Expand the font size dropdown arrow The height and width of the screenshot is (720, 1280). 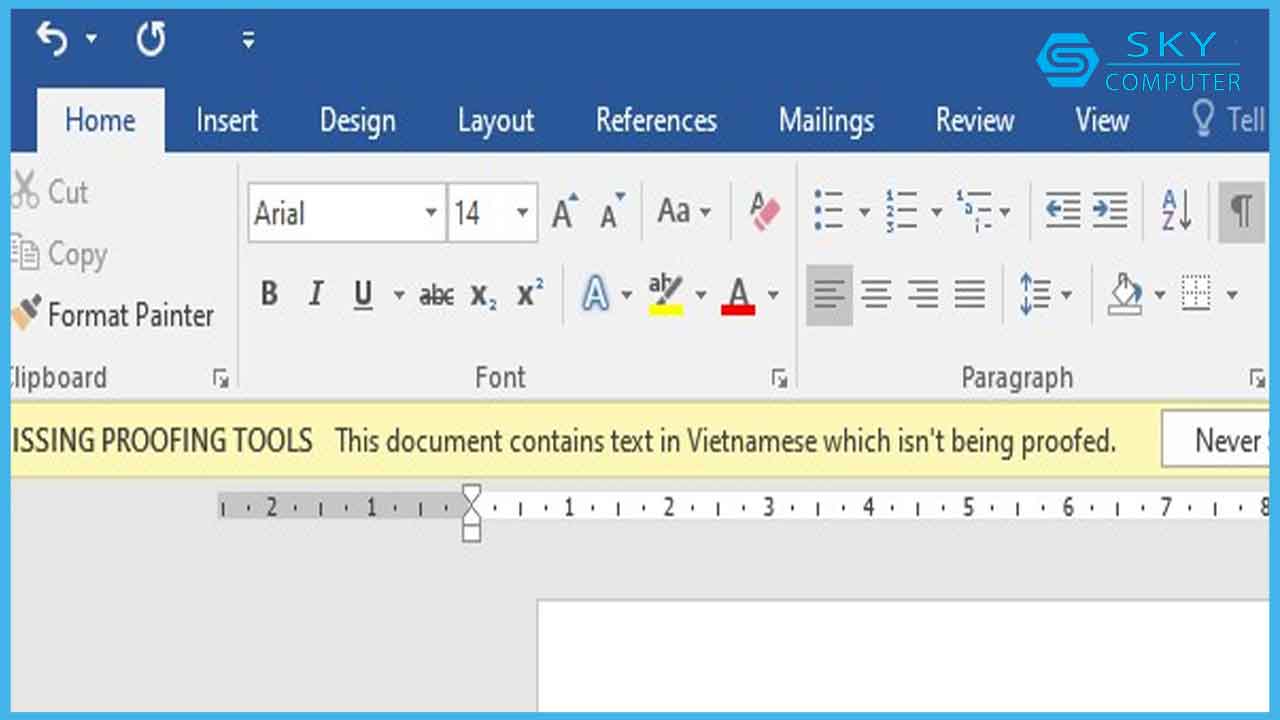(x=523, y=213)
